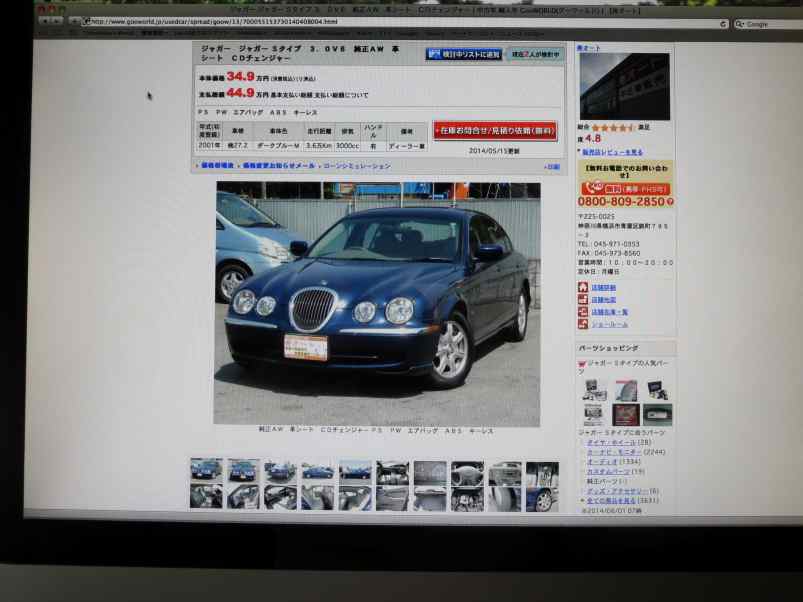Open the ローンシミュレーション link
Viewport: 803px width, 602px height.
click(x=357, y=166)
